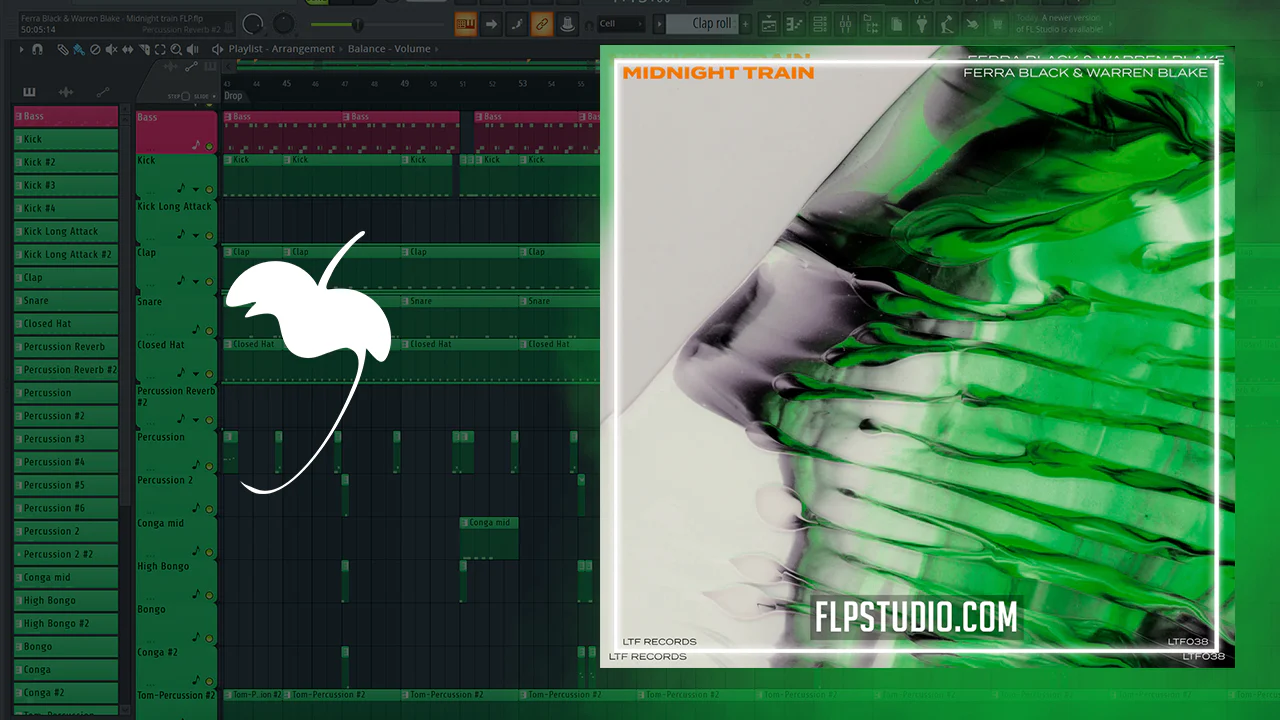This screenshot has width=1280, height=720.
Task: Expand the Closed Hat track dropdown arrow
Action: [x=196, y=373]
